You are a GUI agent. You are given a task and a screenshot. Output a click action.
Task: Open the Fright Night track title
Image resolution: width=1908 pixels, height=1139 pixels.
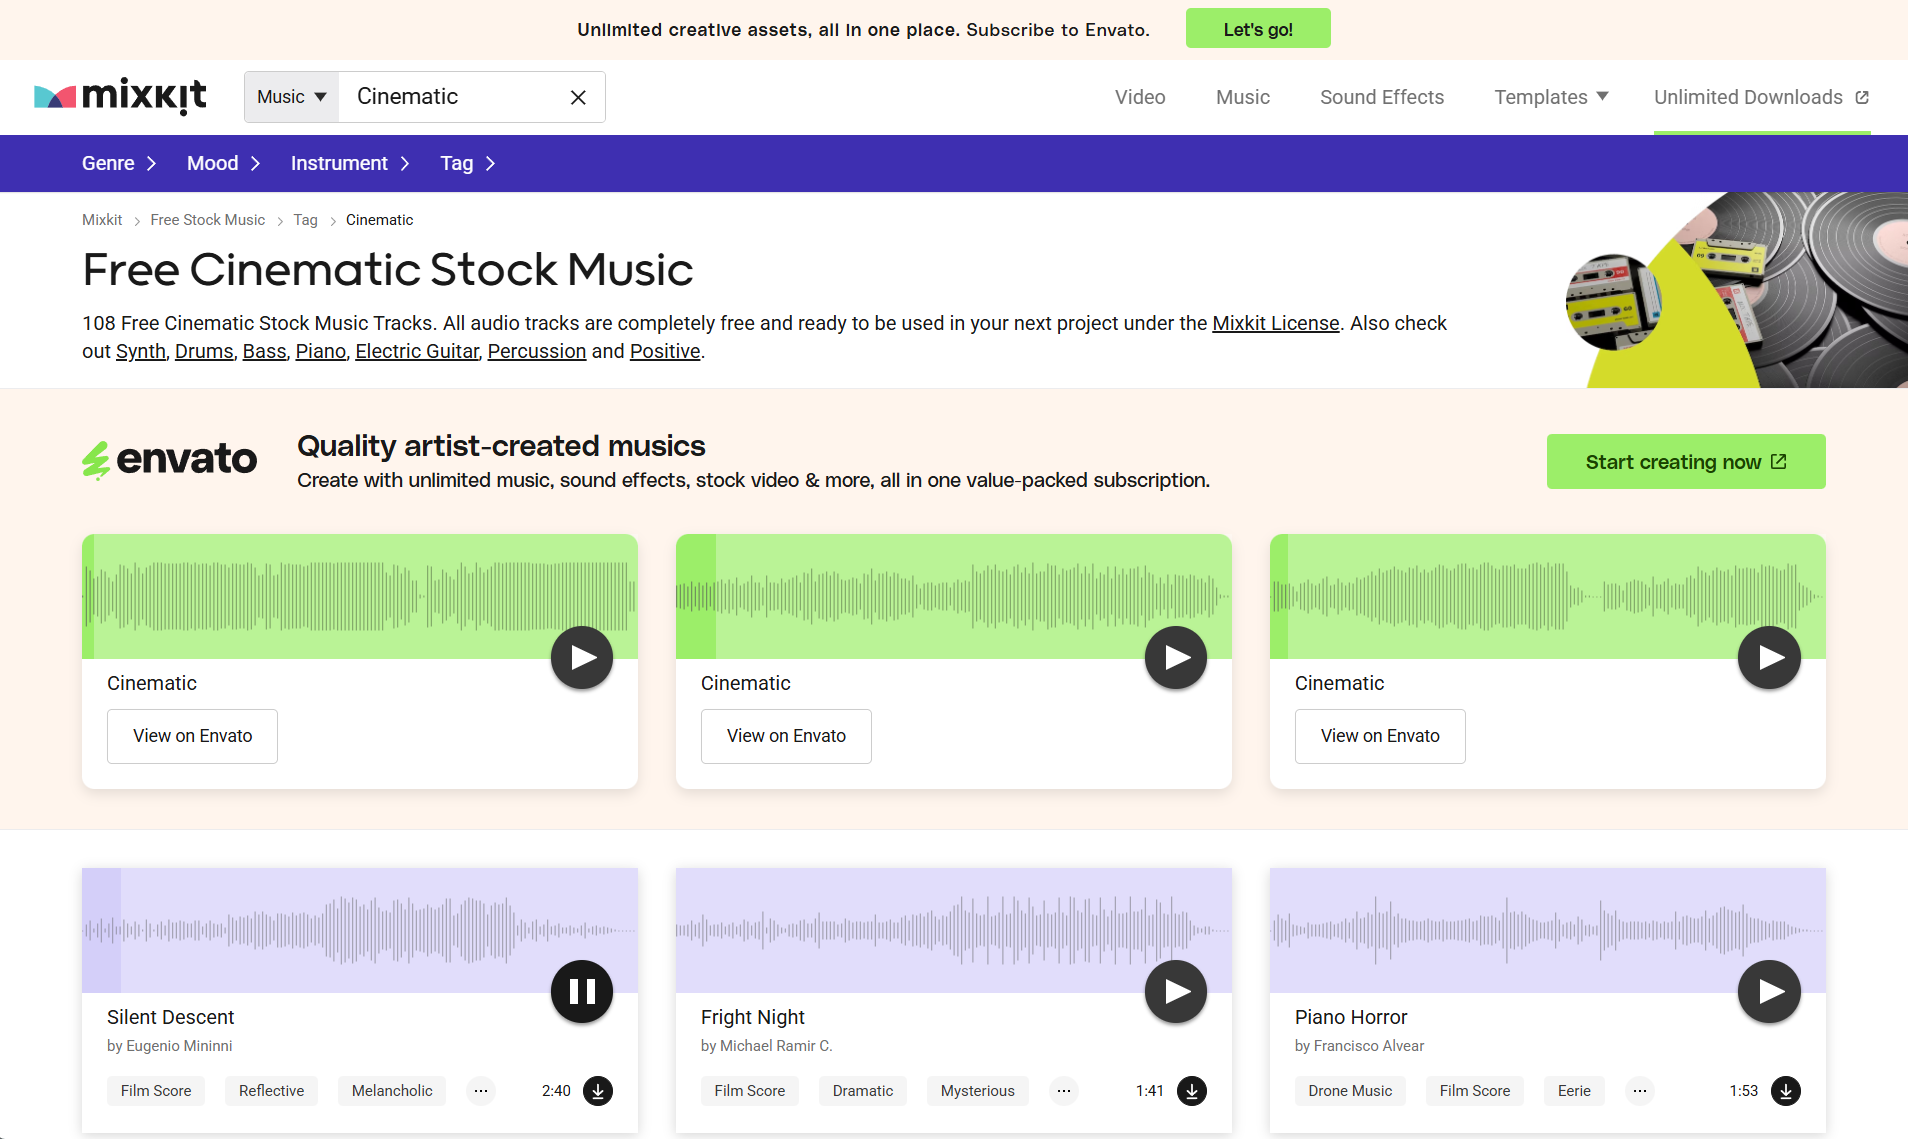pyautogui.click(x=752, y=1017)
